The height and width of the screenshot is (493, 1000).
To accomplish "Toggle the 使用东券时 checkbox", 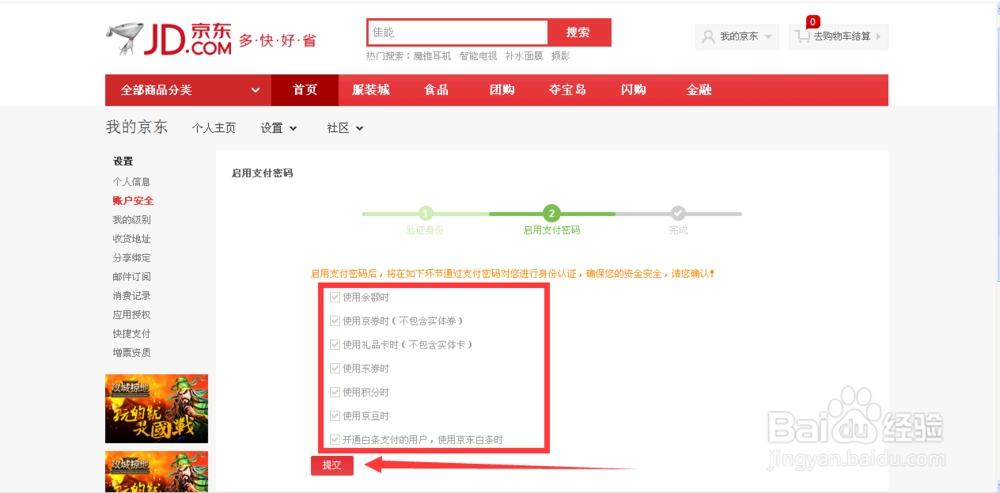I will [x=335, y=368].
